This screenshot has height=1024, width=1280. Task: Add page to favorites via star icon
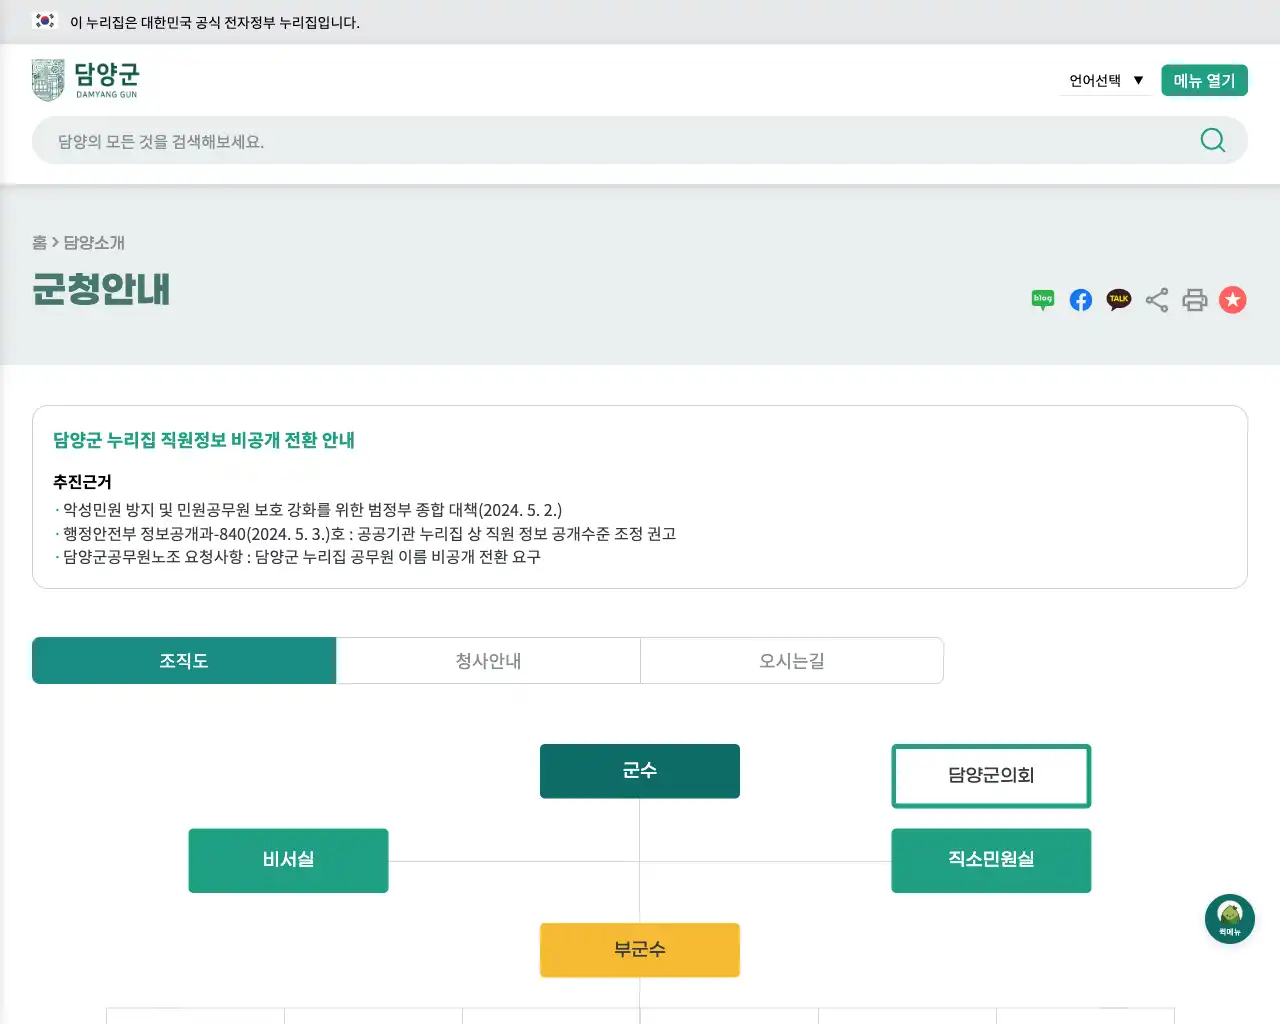(x=1232, y=299)
